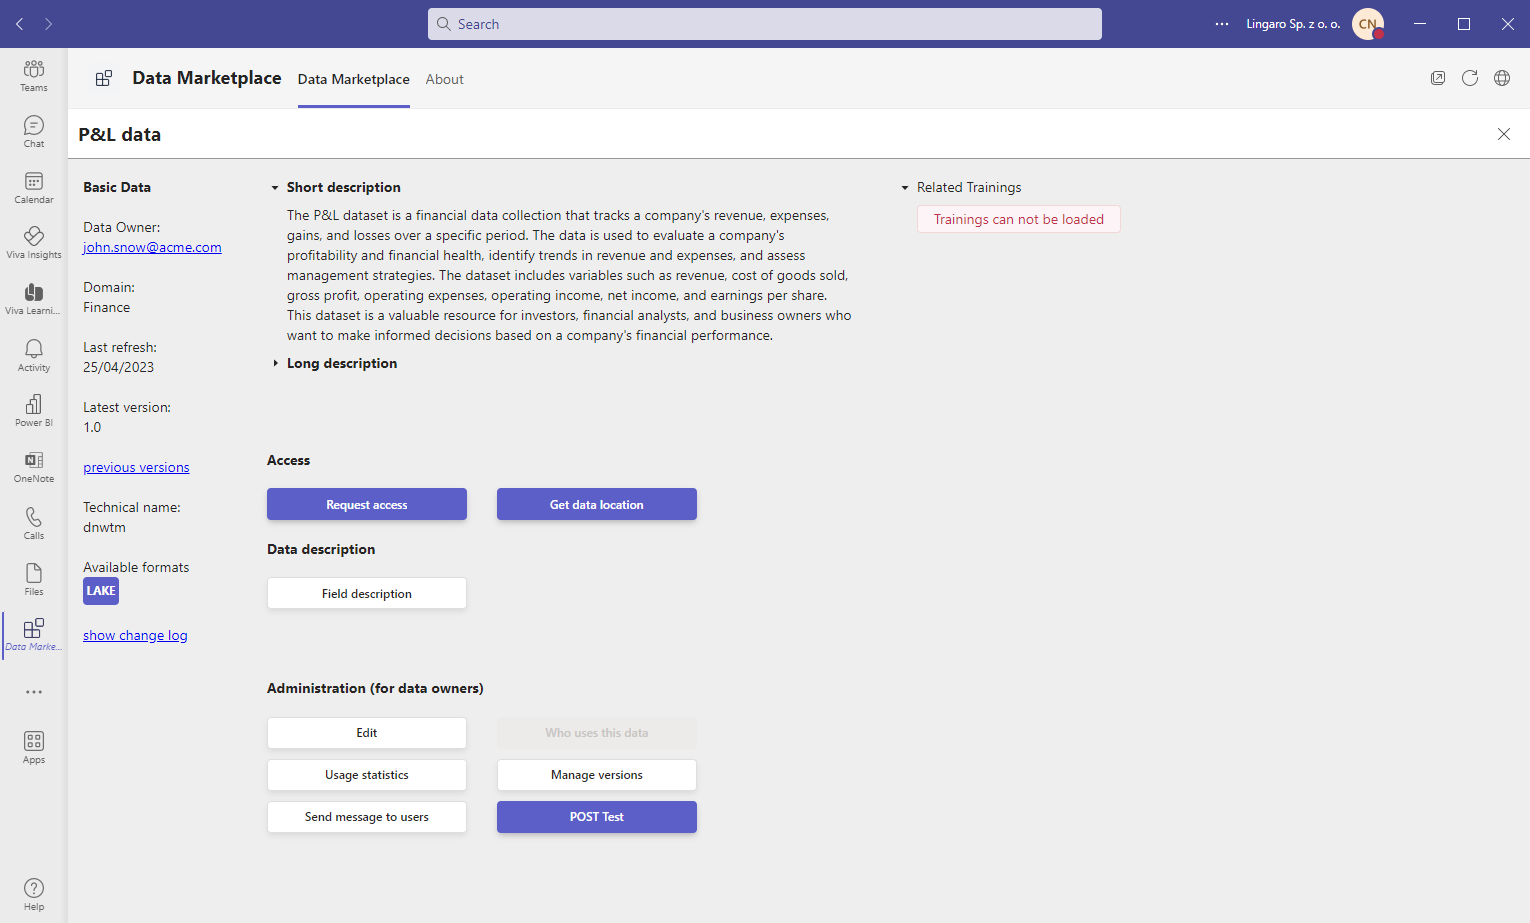Open OneNote from sidebar
This screenshot has width=1530, height=923.
34,467
